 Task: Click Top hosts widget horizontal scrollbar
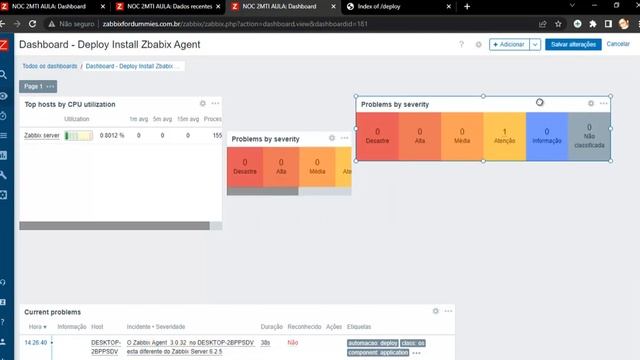(x=114, y=226)
